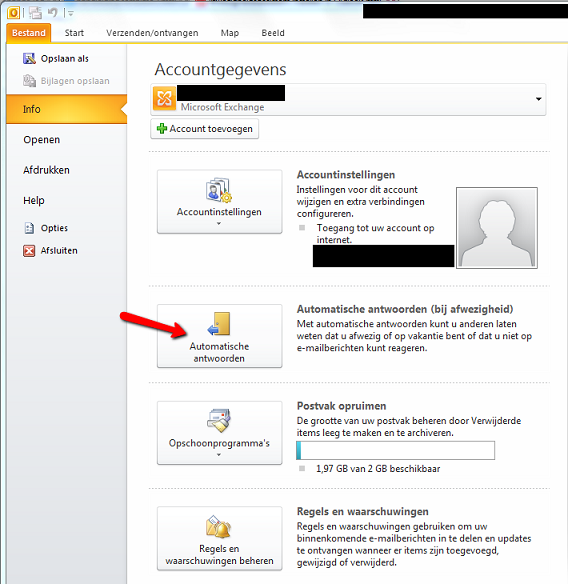Open Automatische antwoorden door icon button

point(219,336)
